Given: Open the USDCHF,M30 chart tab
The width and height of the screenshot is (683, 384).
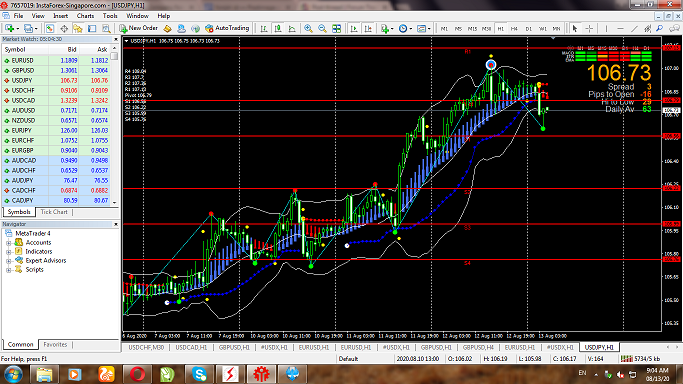Looking at the screenshot, I should click(x=146, y=347).
